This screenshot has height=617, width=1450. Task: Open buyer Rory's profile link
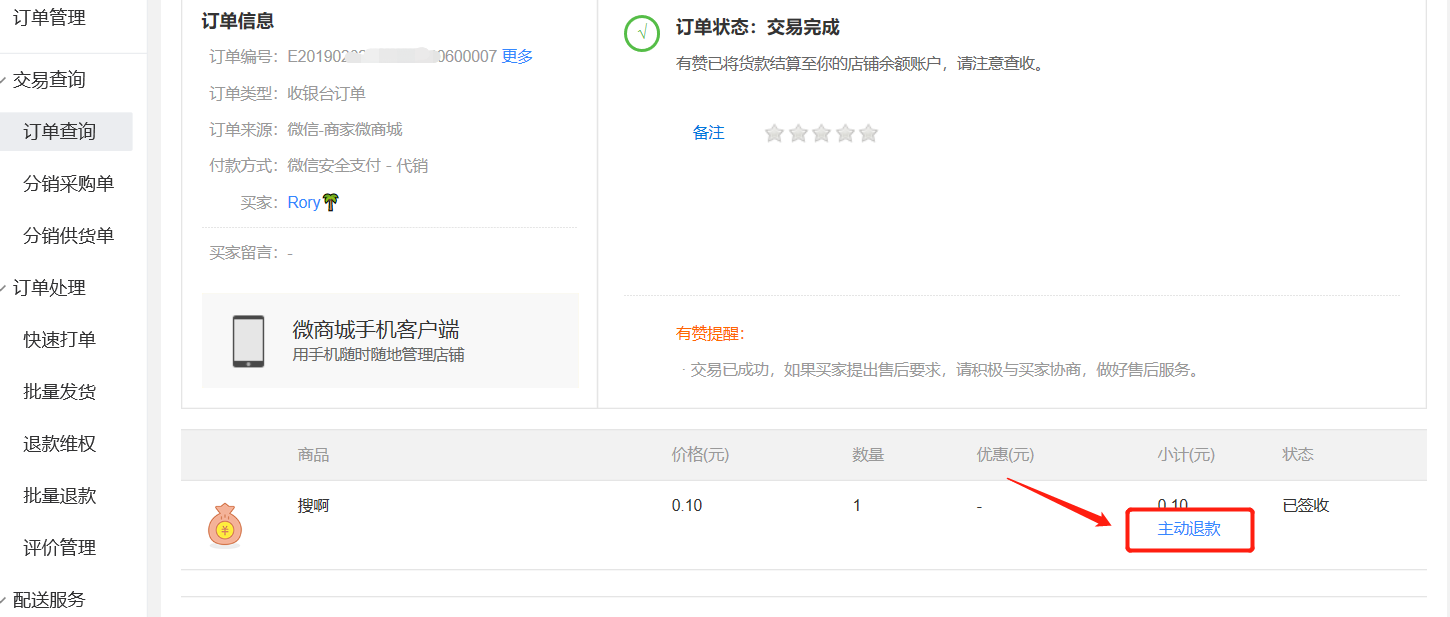(303, 202)
